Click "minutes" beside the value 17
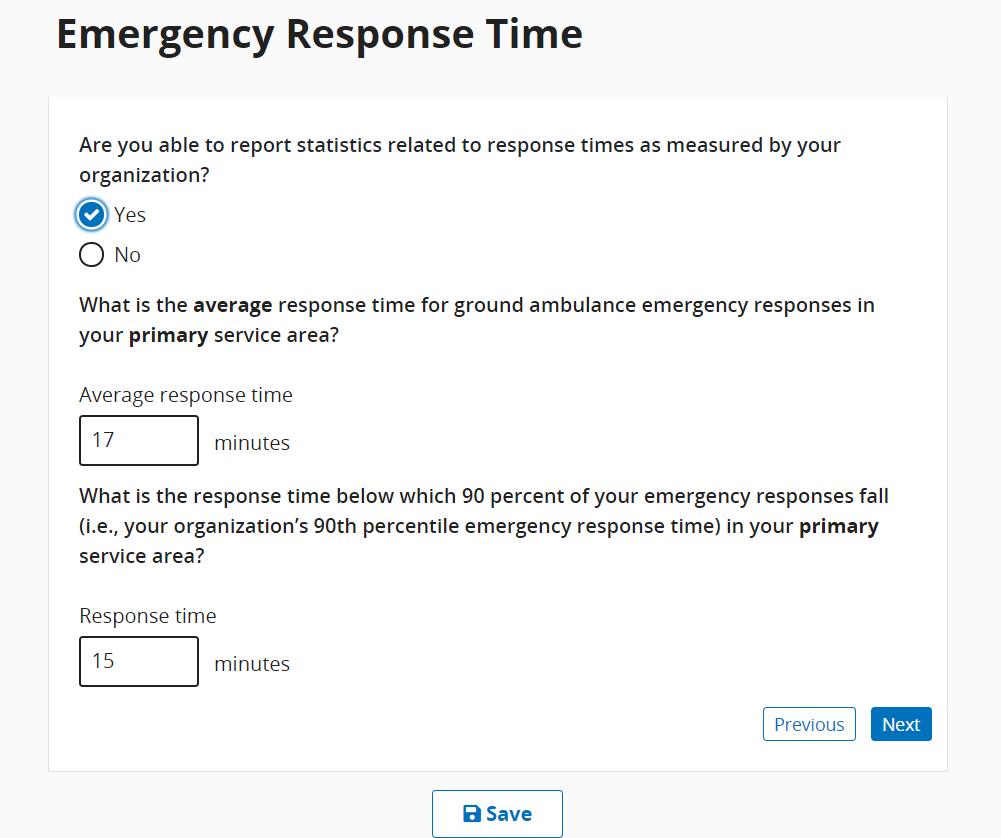 coord(252,443)
